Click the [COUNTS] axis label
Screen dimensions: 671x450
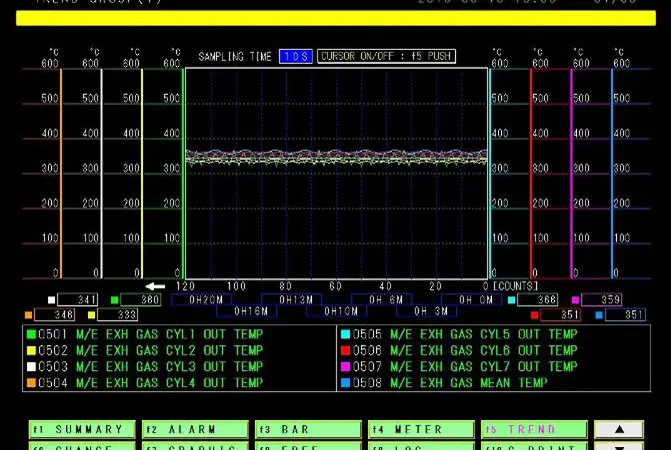coord(516,286)
